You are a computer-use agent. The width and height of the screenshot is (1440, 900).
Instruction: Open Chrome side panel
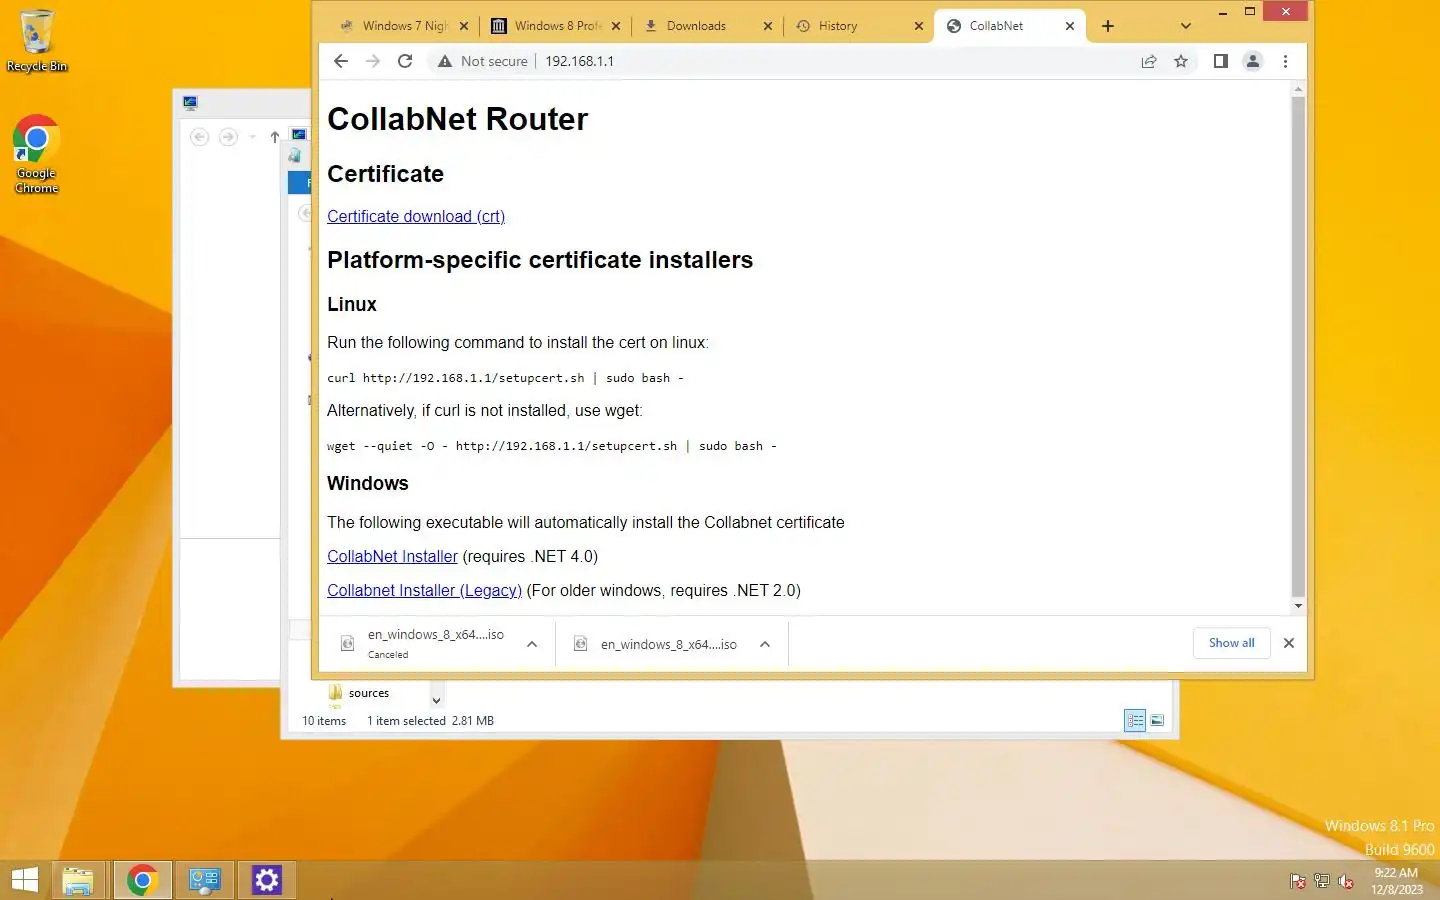pos(1220,61)
